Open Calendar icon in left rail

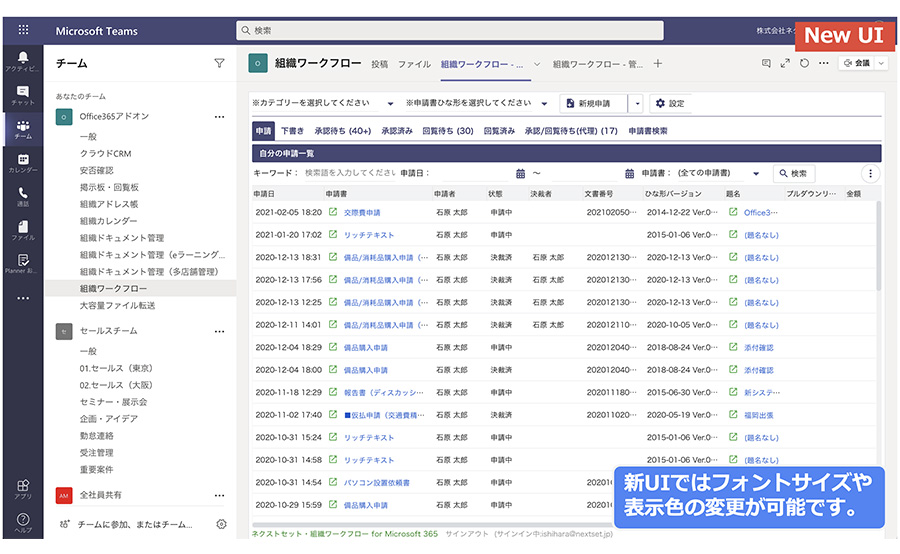[23, 162]
